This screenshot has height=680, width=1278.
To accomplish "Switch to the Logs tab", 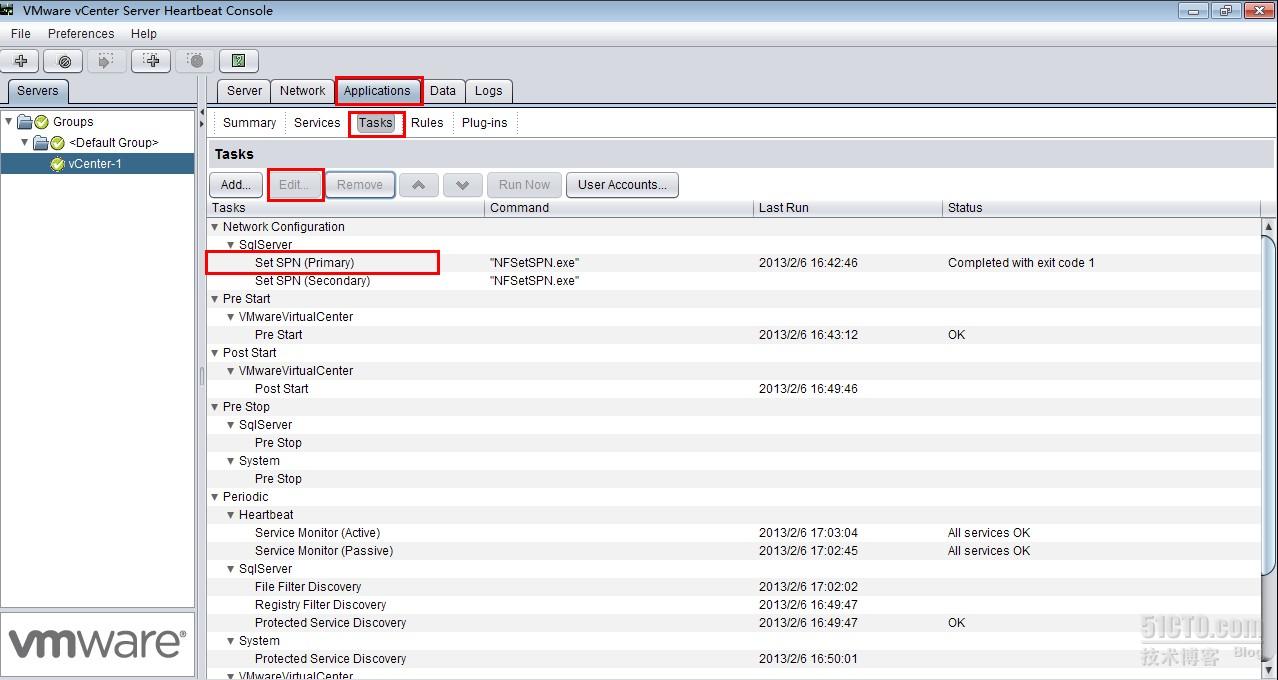I will tap(489, 91).
